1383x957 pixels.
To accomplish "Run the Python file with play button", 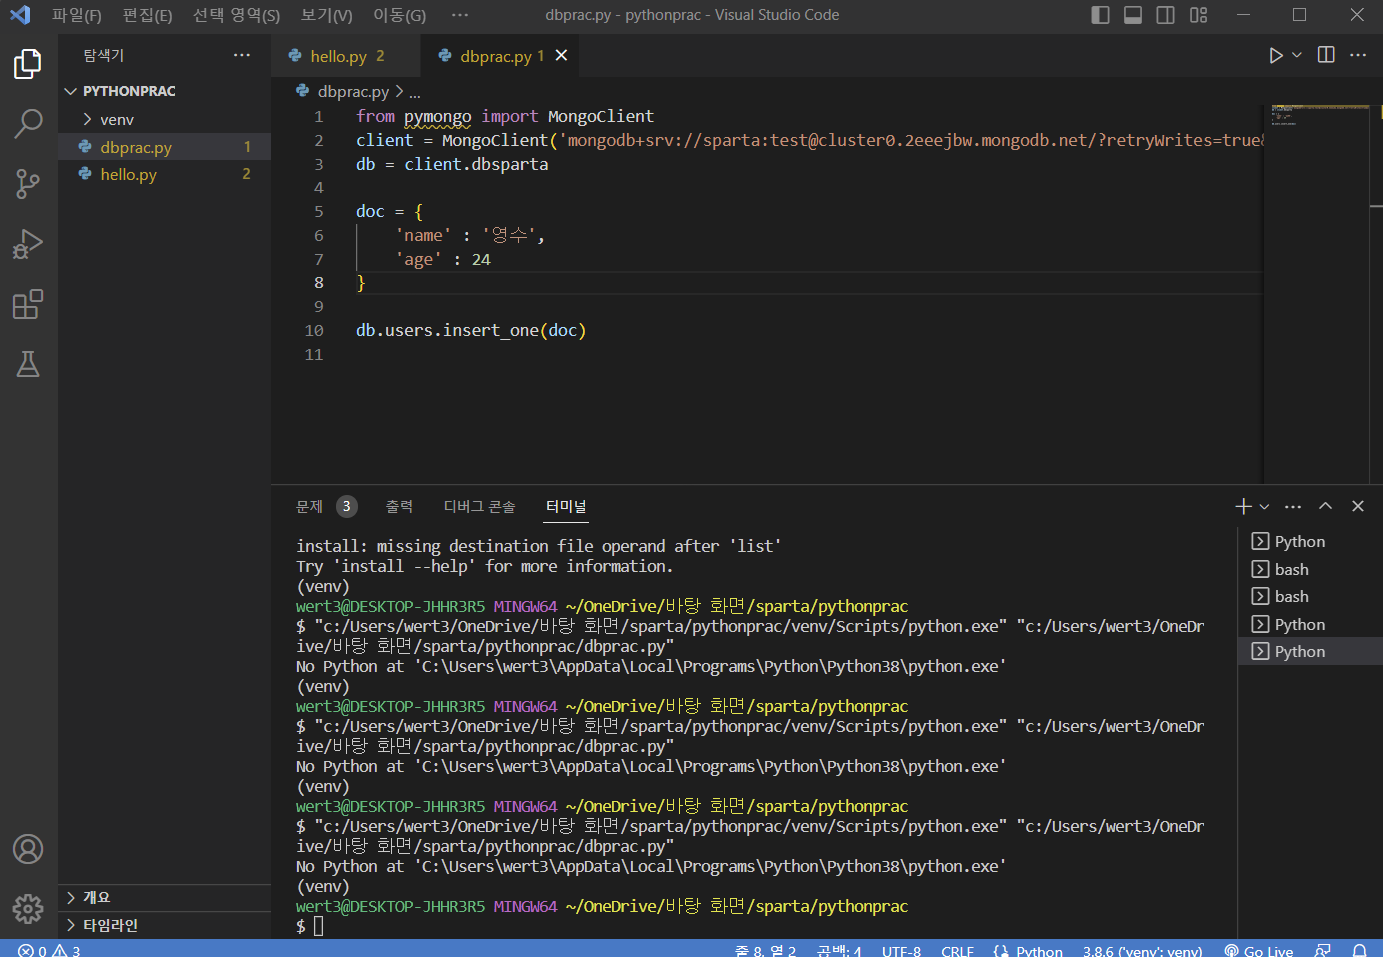I will click(1276, 55).
